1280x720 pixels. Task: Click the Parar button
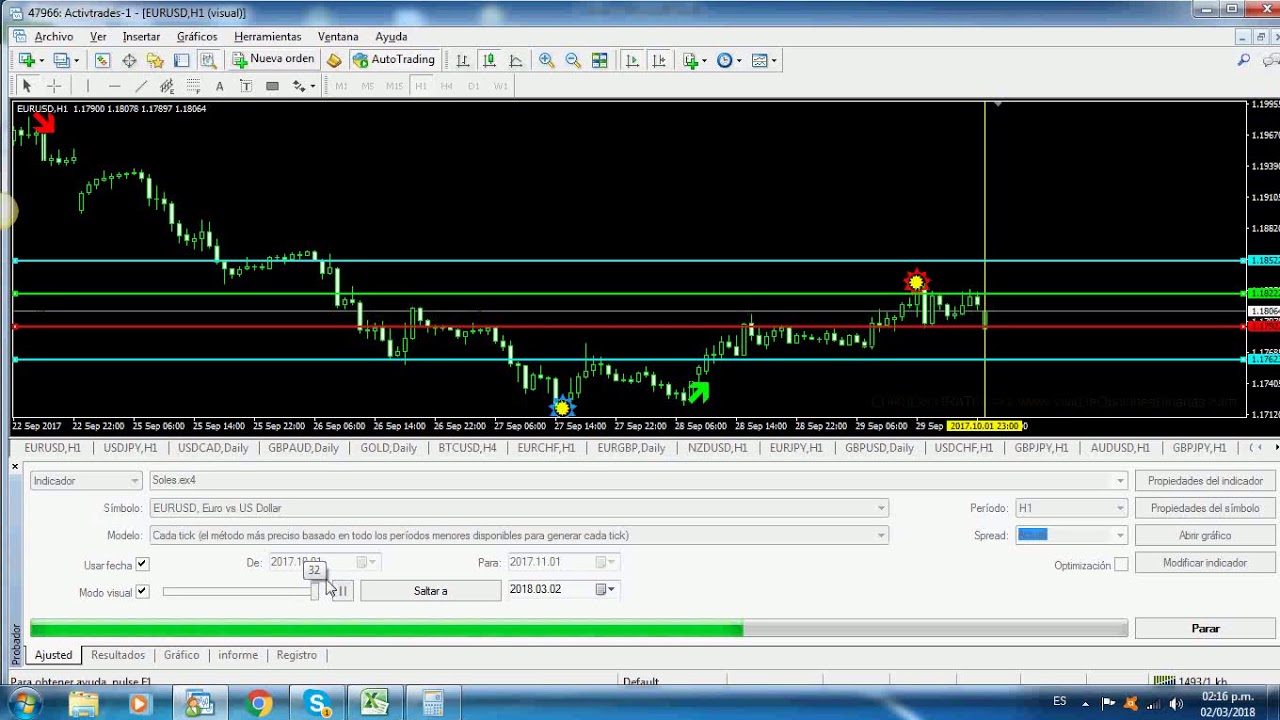pyautogui.click(x=1205, y=628)
